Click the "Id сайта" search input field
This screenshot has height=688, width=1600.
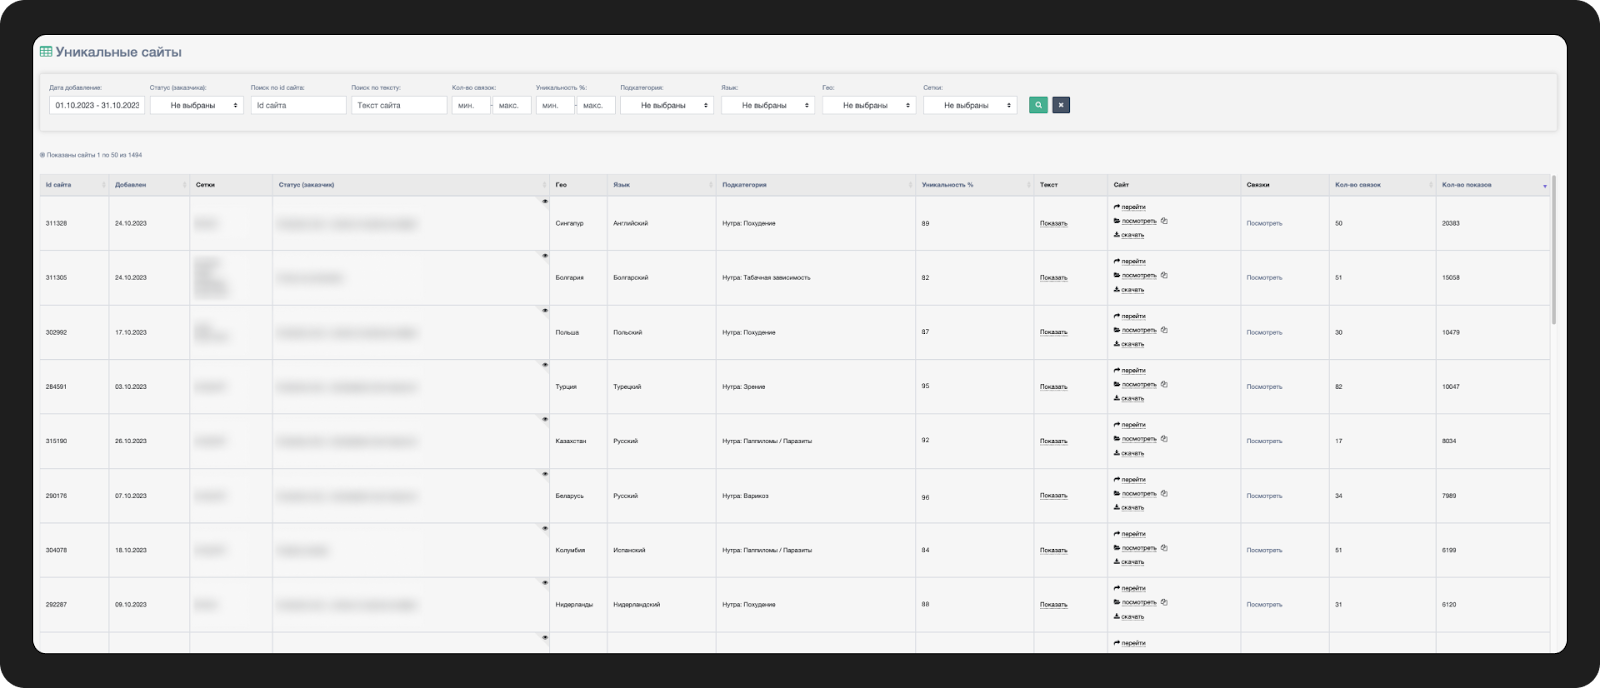coord(298,105)
